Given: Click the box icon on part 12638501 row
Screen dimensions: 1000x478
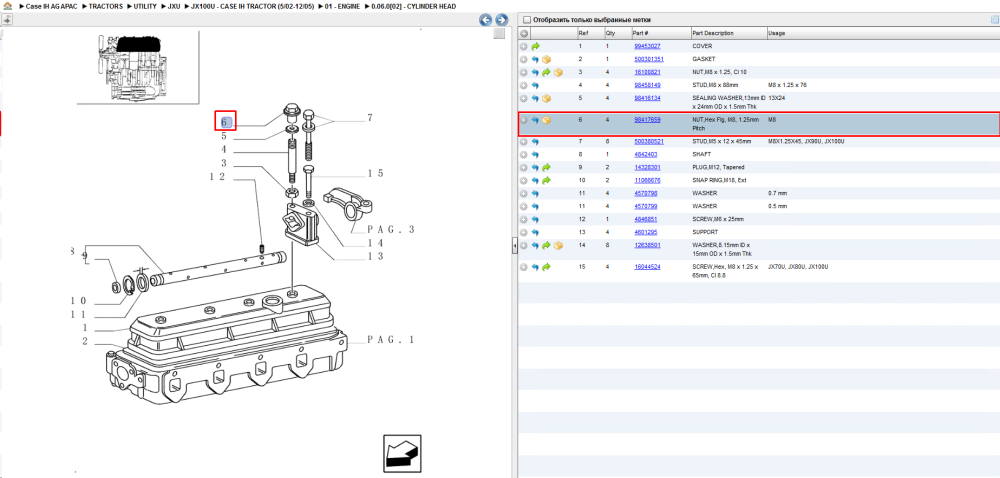Looking at the screenshot, I should (558, 245).
